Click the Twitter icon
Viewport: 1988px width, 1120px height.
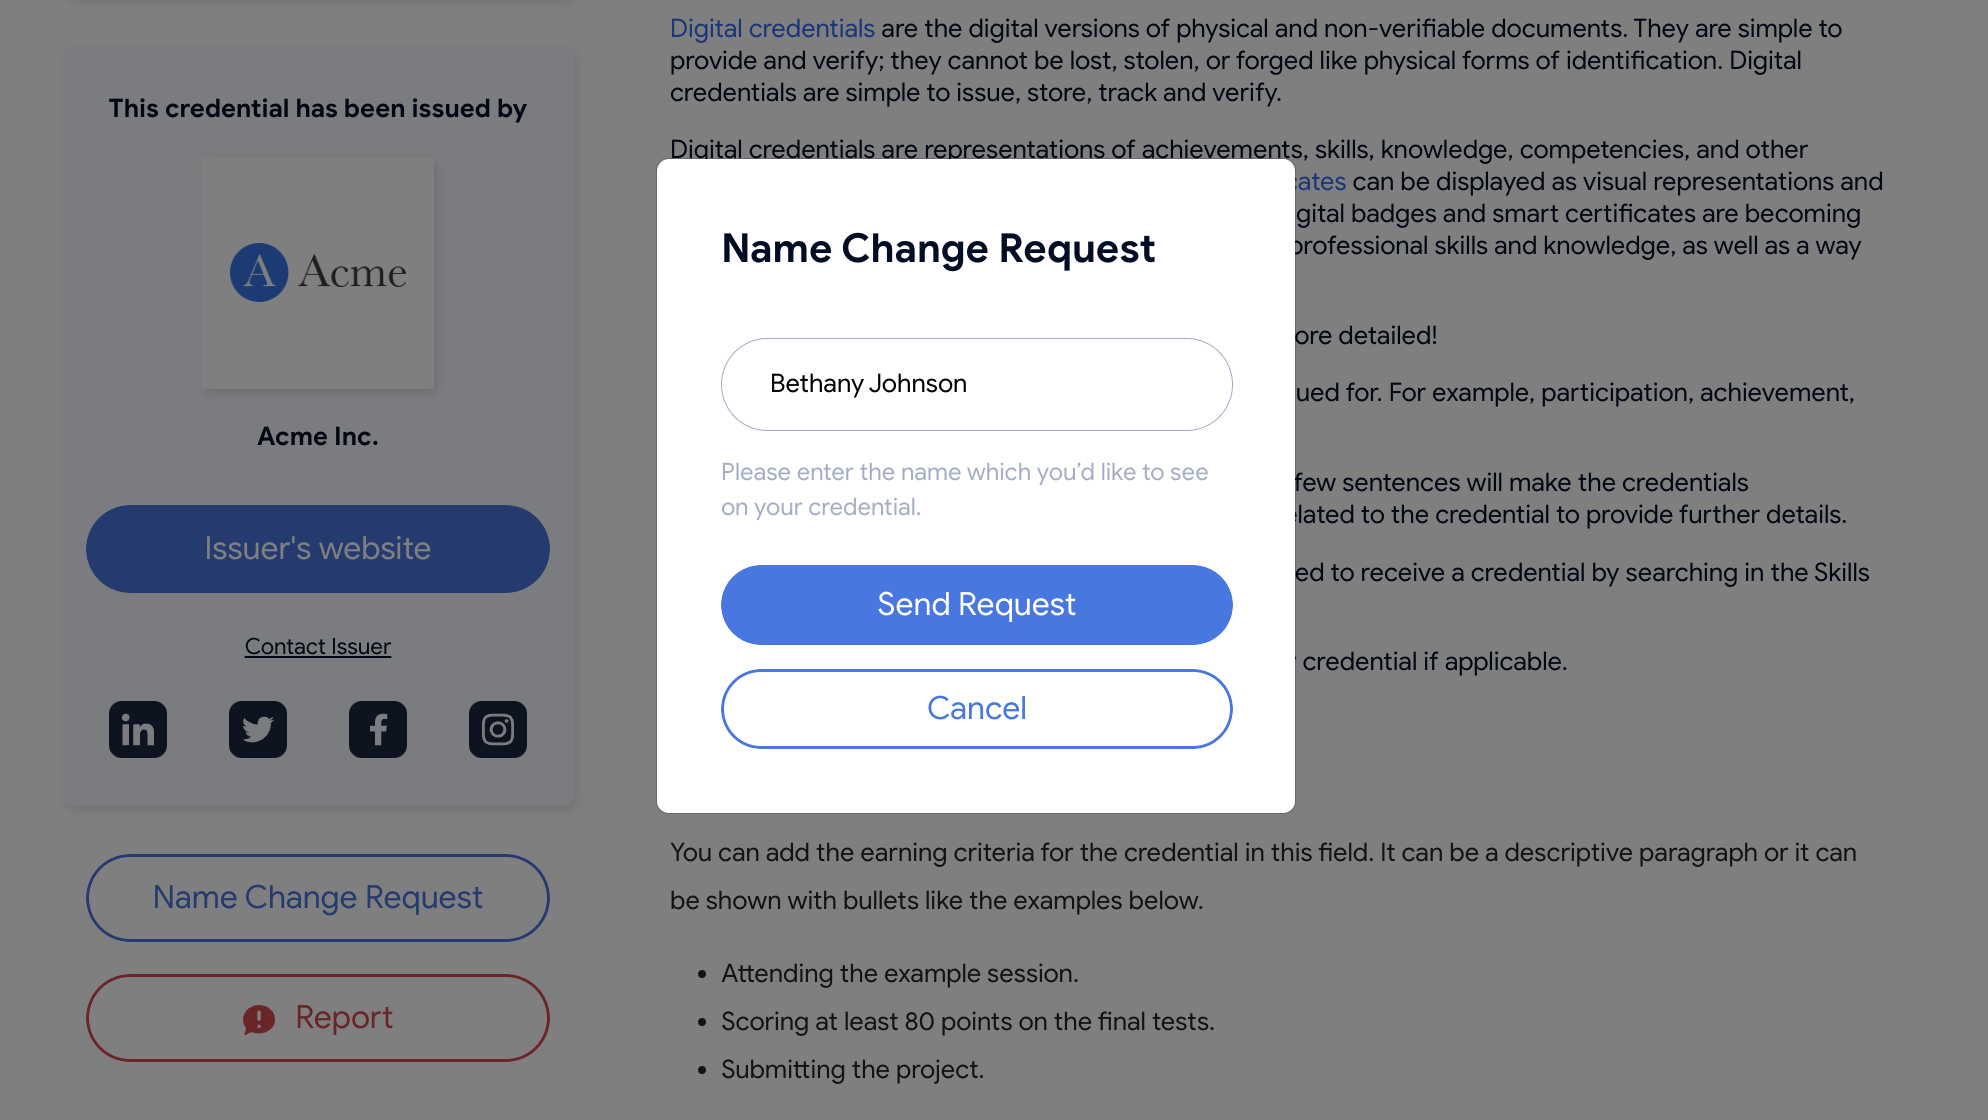click(x=258, y=729)
